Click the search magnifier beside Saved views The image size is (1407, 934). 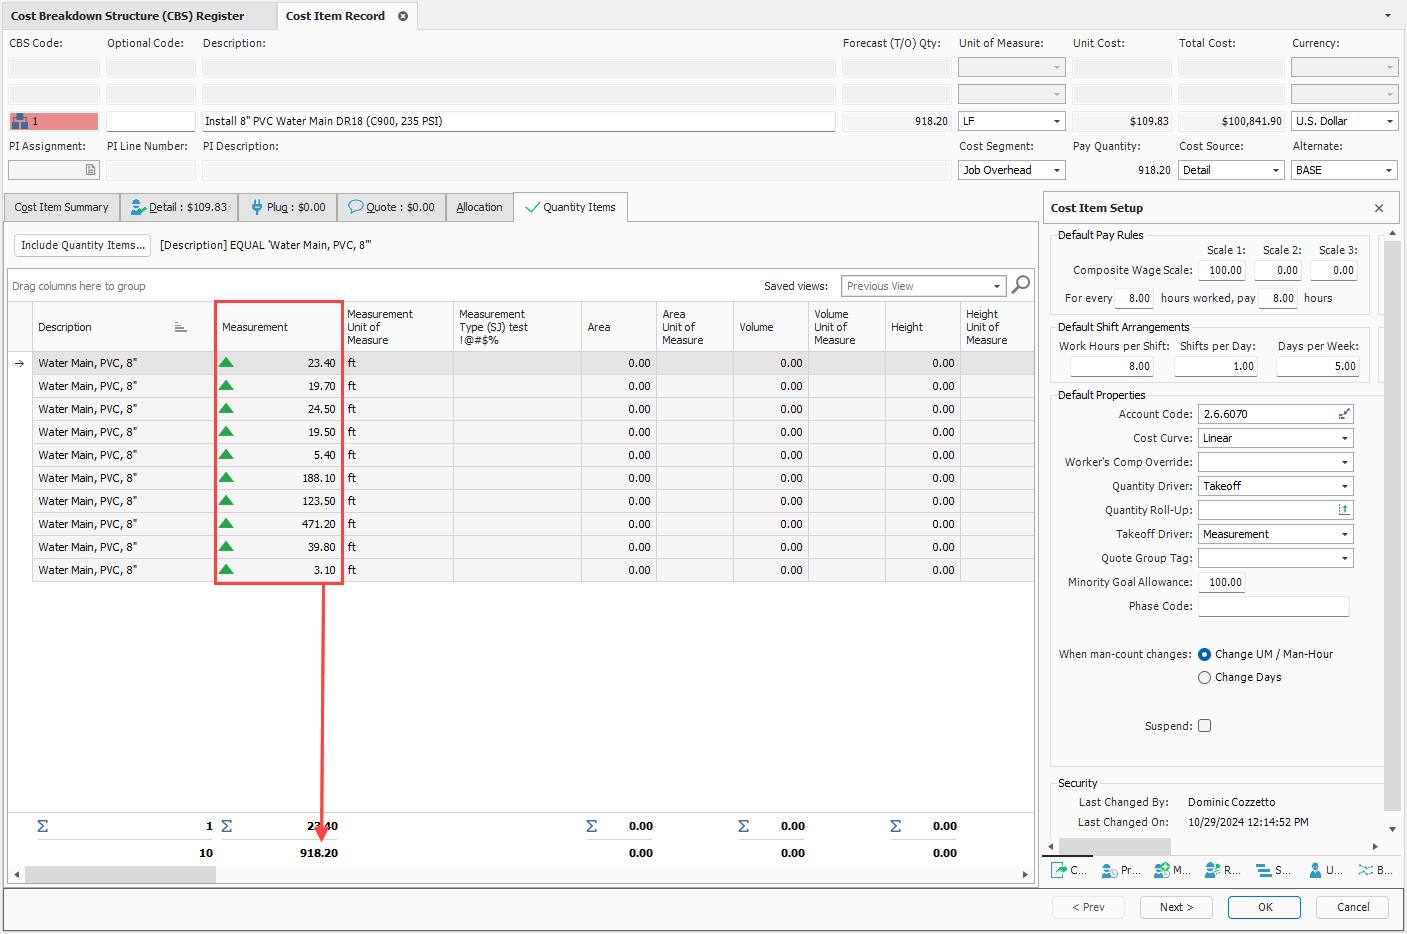click(x=1020, y=285)
